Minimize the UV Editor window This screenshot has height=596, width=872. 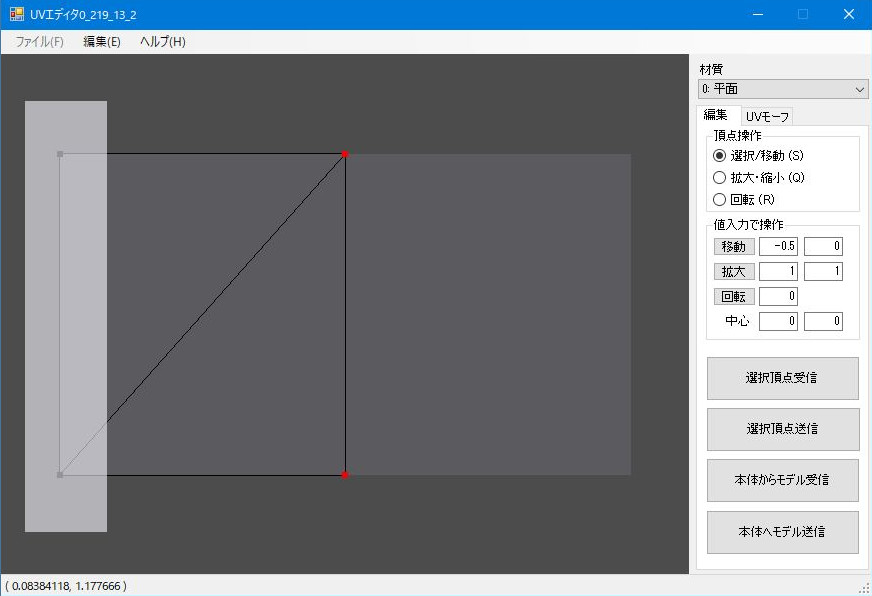pyautogui.click(x=757, y=14)
